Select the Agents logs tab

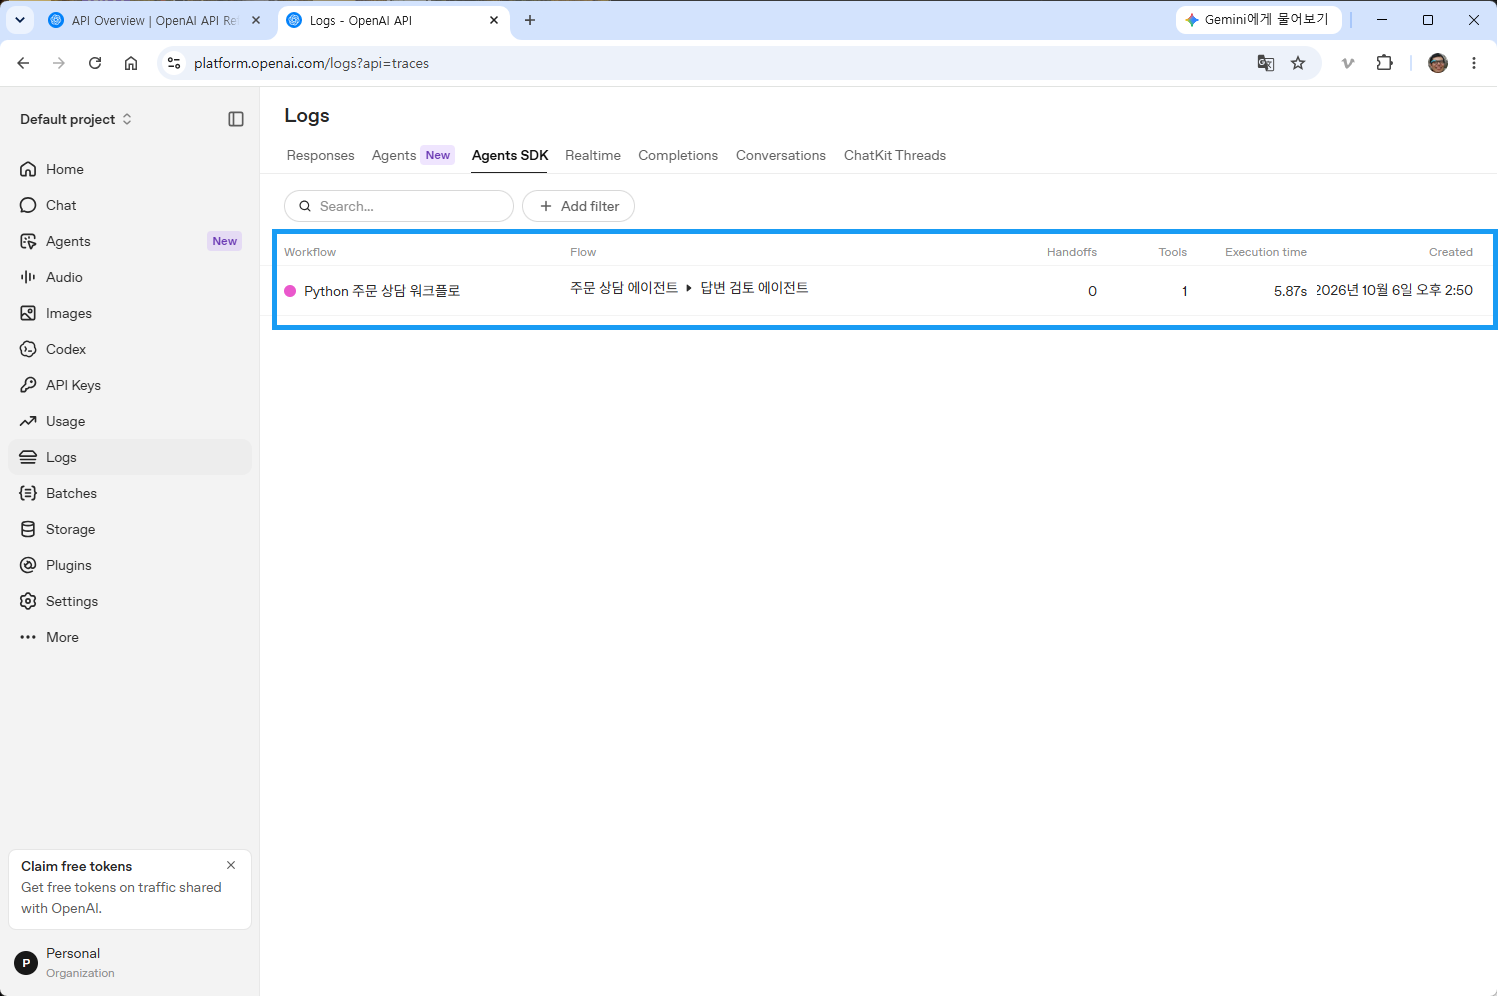412,155
